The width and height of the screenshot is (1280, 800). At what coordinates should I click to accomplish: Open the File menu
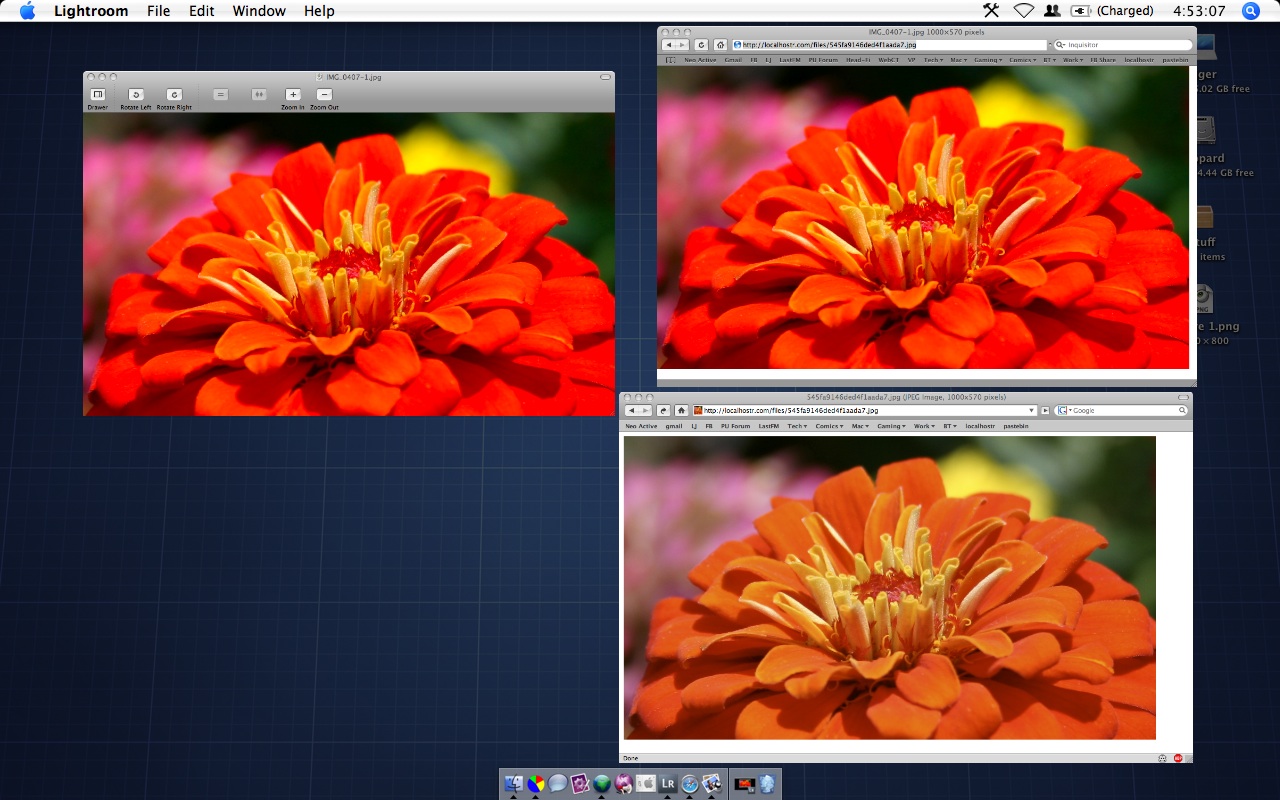click(x=158, y=11)
